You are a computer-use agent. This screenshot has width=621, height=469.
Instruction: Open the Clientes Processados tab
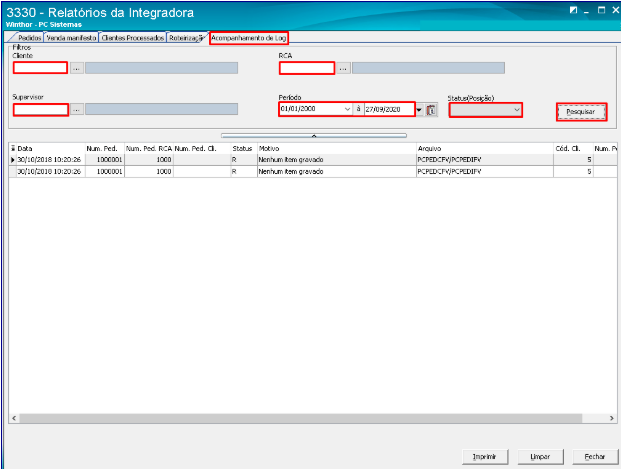click(132, 37)
